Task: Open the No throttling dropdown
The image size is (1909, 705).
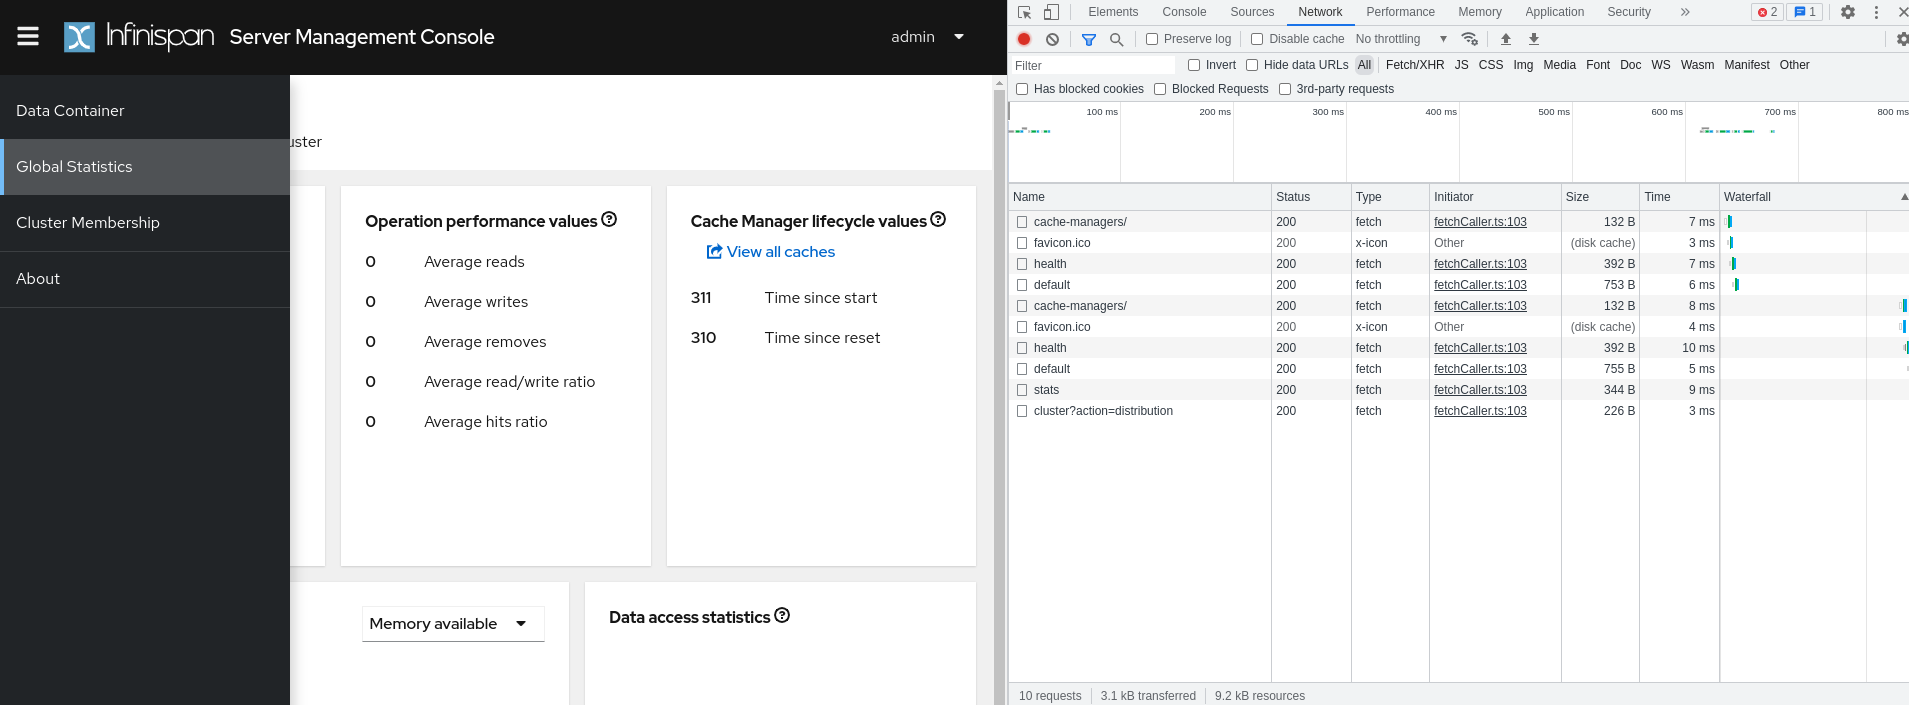Action: (1401, 39)
